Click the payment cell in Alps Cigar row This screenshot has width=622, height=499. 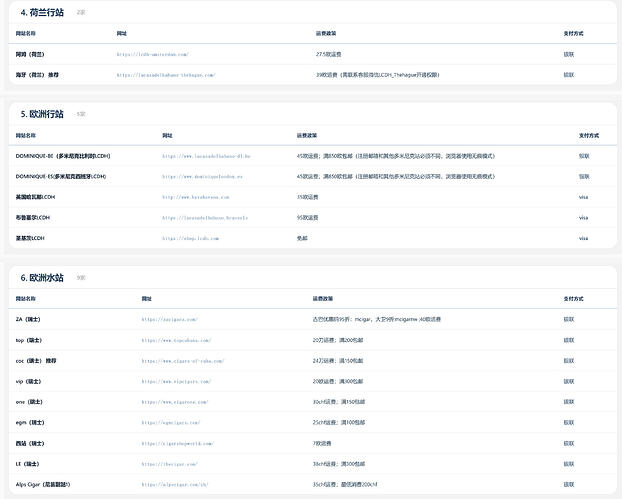(569, 485)
